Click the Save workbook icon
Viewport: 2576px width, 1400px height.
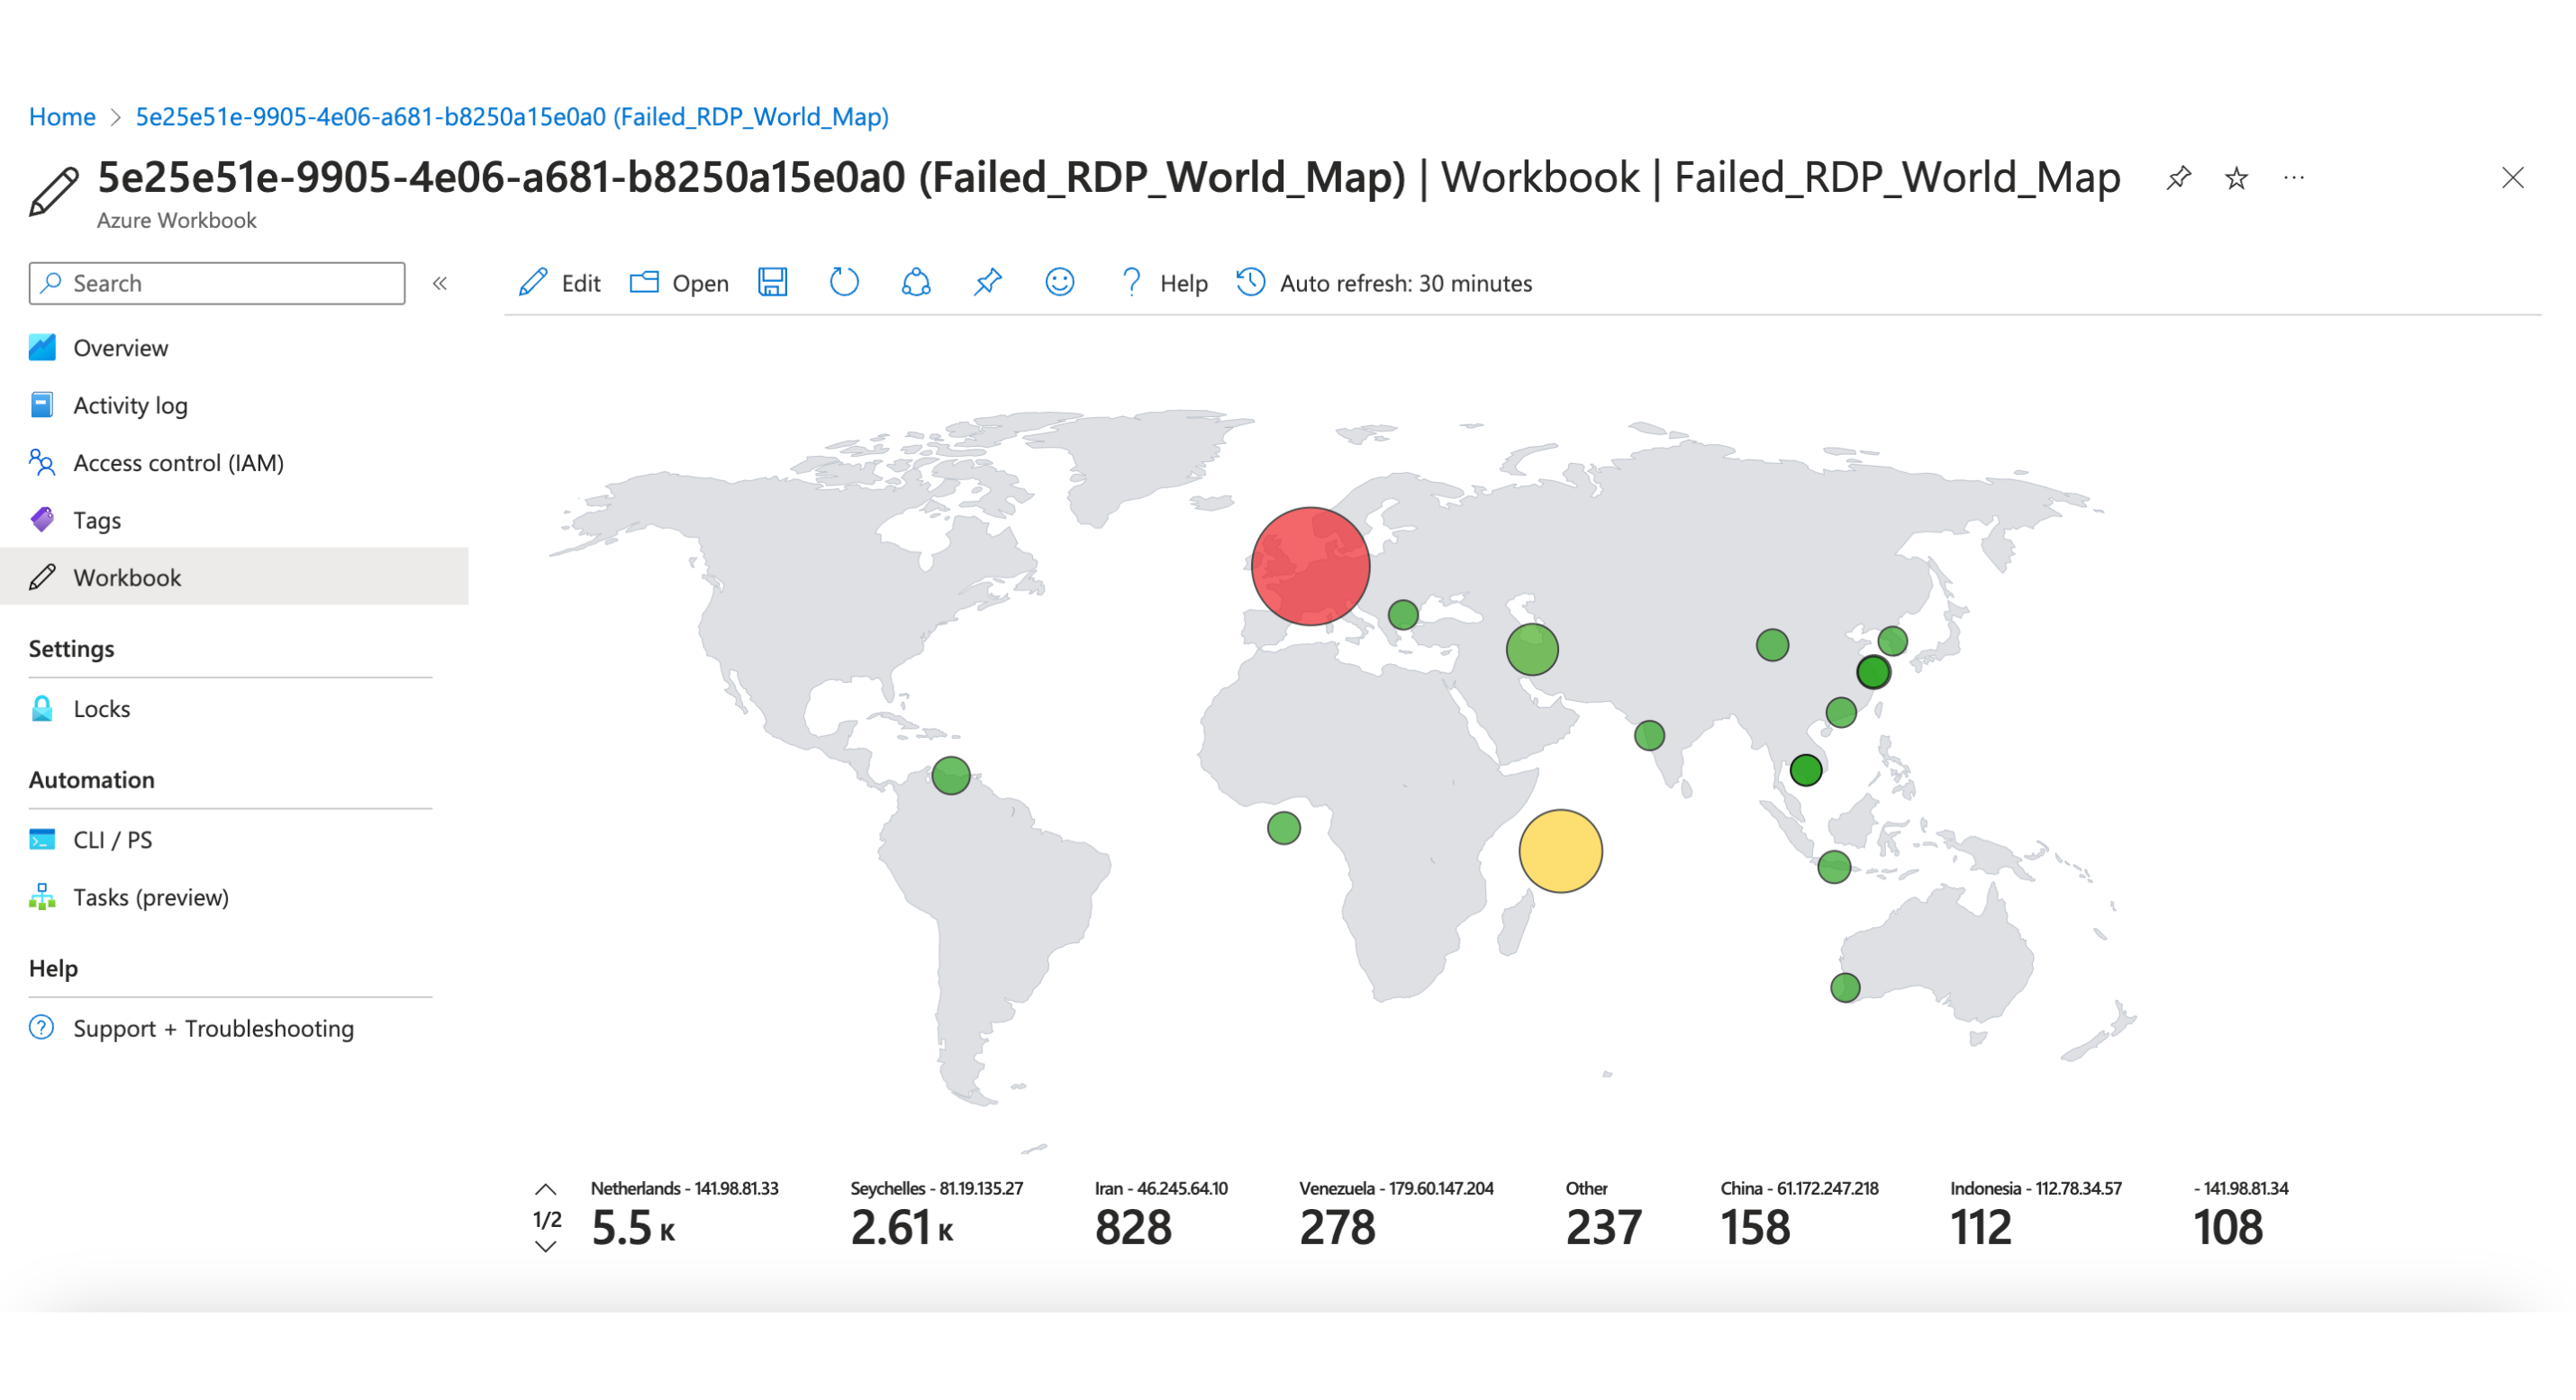(772, 283)
